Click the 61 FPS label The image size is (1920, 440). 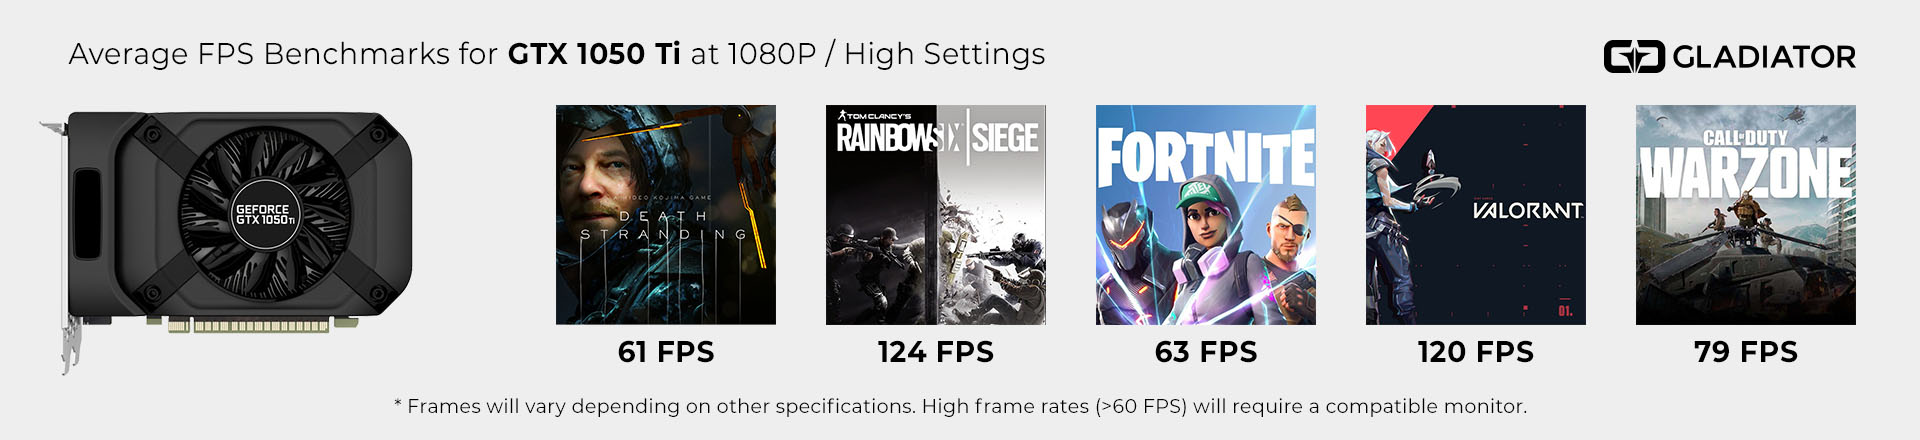point(666,352)
